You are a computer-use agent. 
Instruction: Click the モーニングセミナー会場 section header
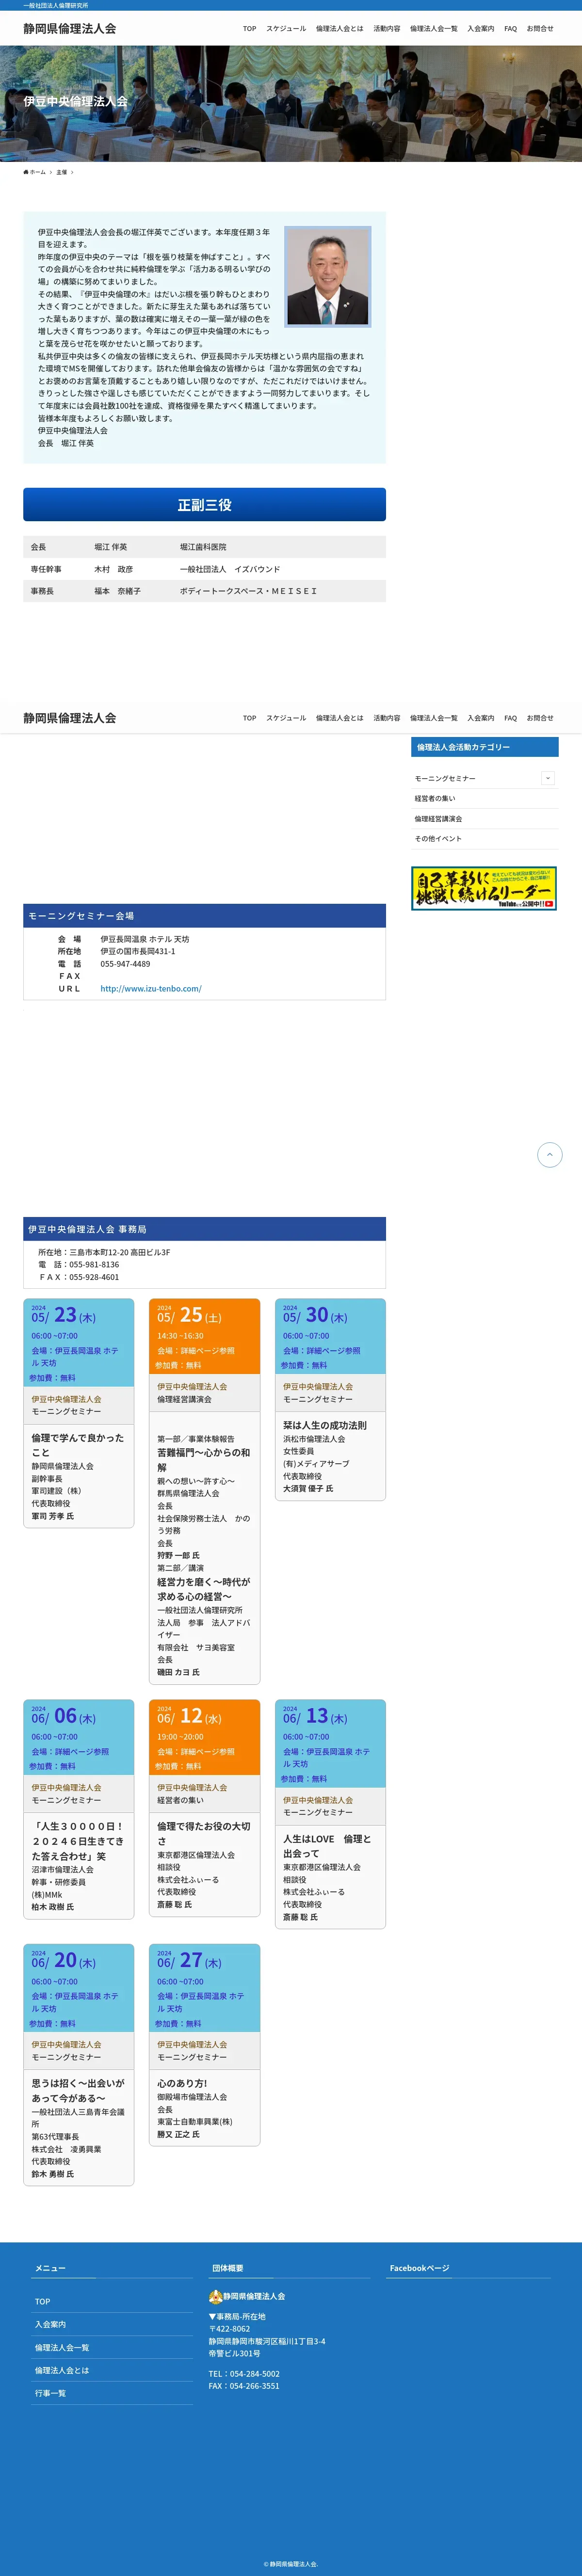tap(204, 916)
